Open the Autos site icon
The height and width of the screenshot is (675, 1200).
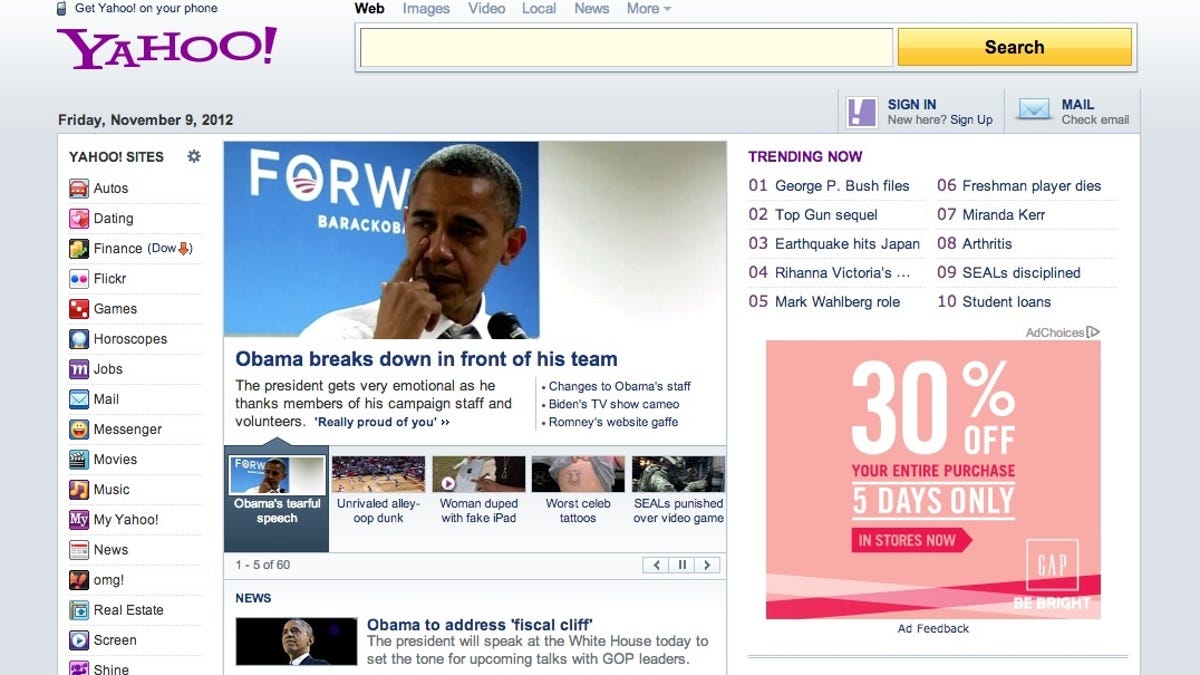(x=79, y=188)
